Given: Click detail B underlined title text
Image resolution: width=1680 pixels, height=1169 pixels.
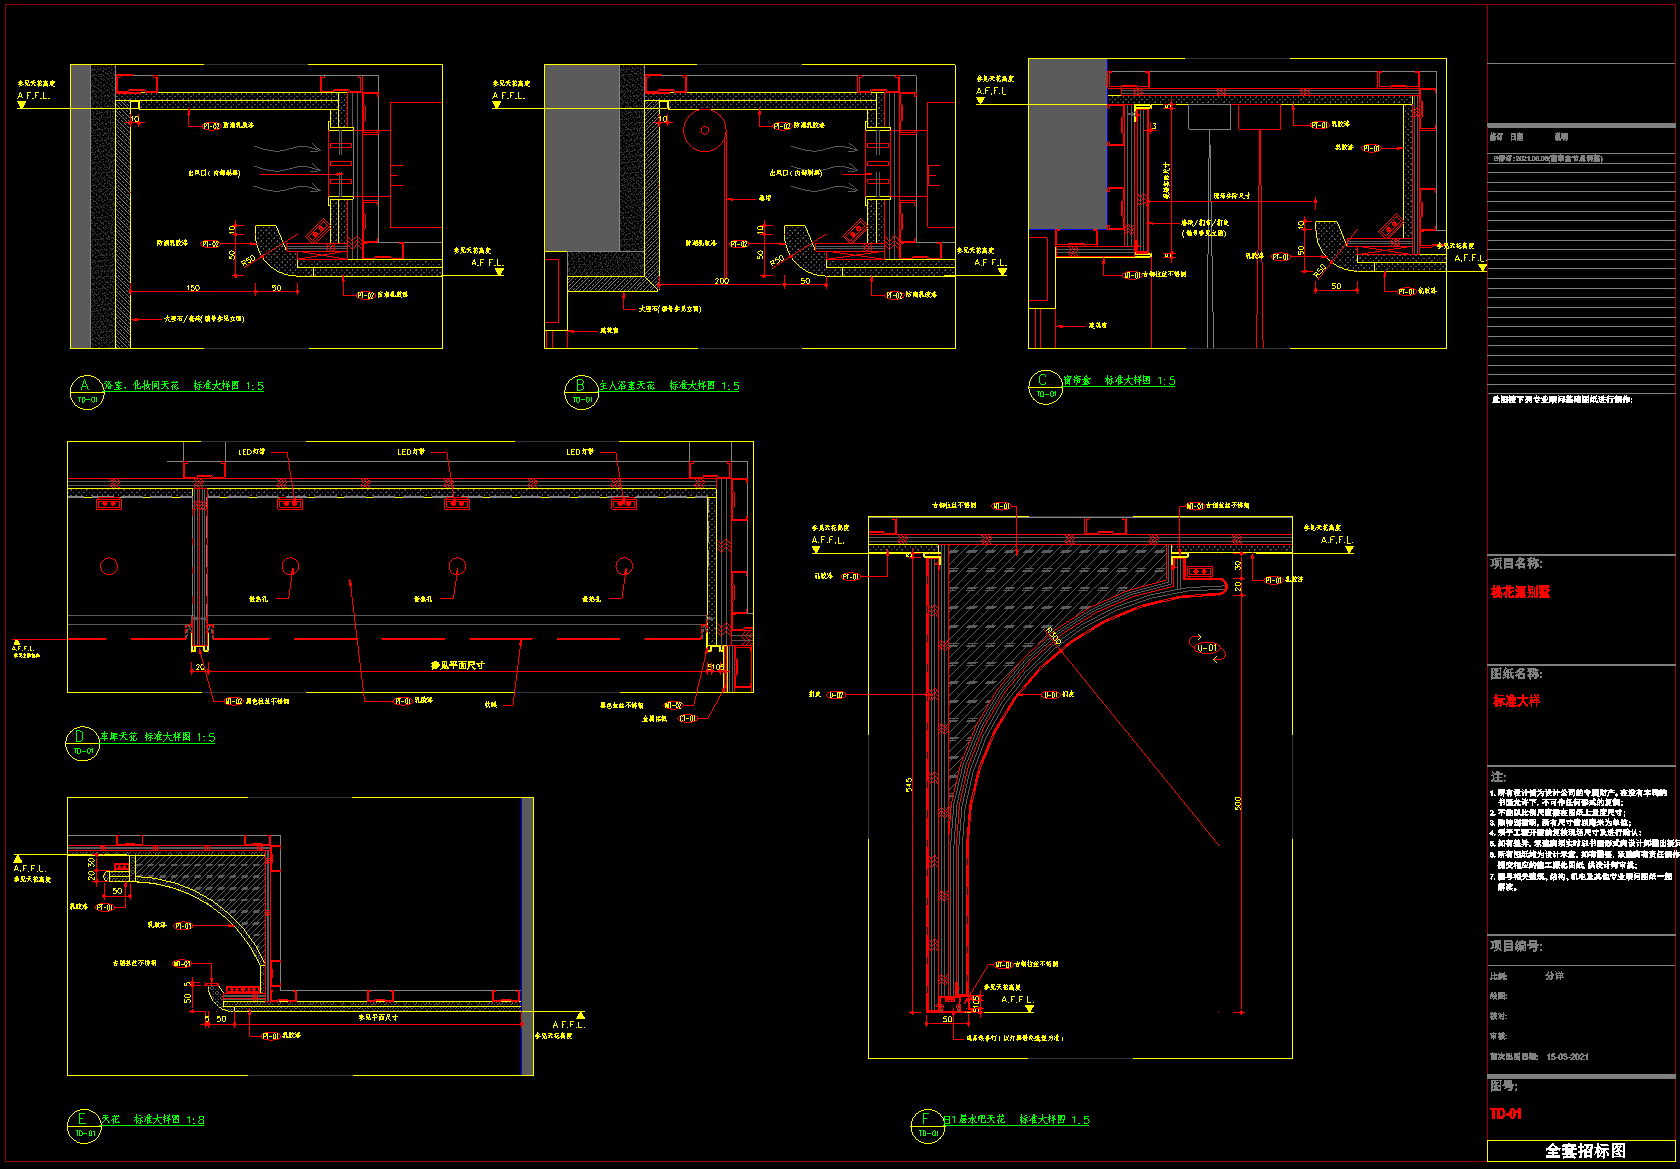Looking at the screenshot, I should pos(668,386).
